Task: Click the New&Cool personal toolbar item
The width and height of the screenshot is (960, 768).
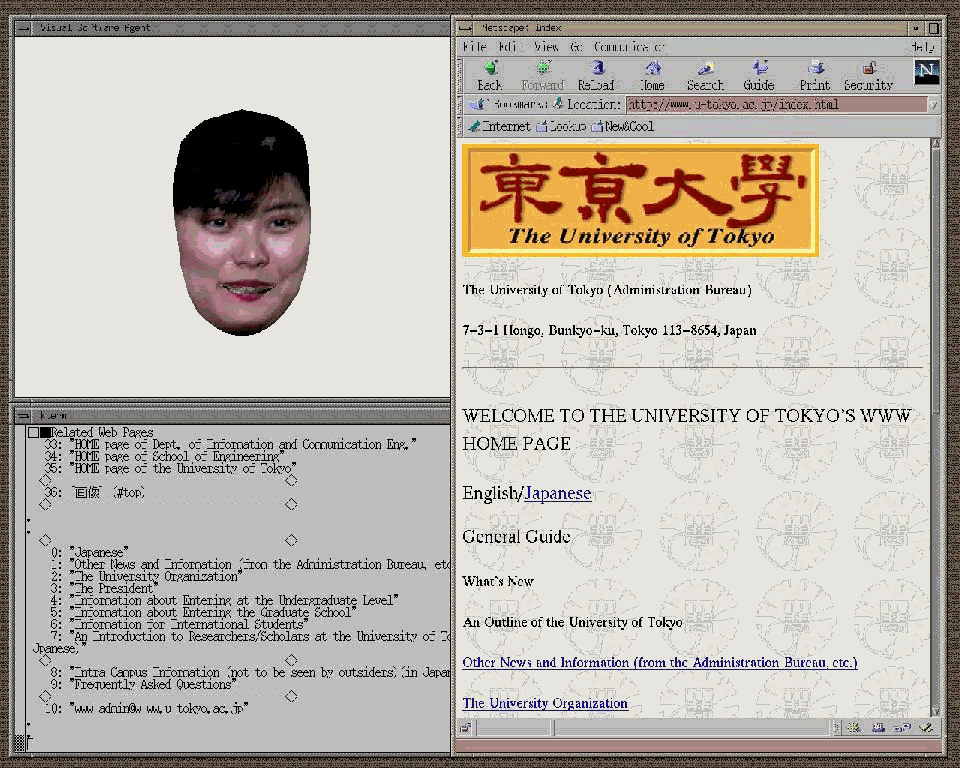Action: coord(623,127)
